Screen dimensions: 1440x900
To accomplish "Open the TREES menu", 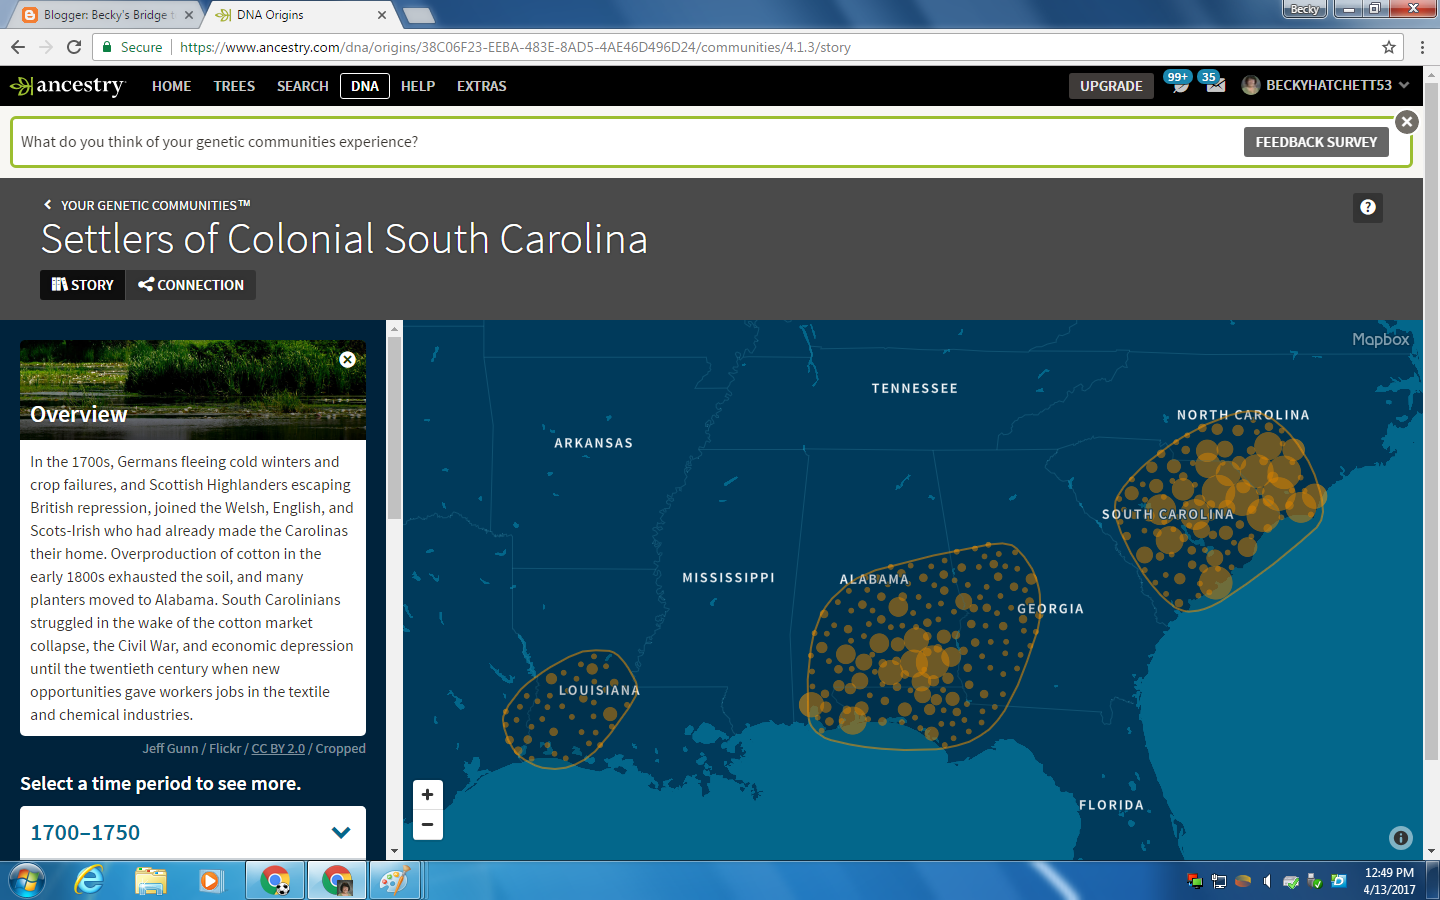I will (234, 86).
